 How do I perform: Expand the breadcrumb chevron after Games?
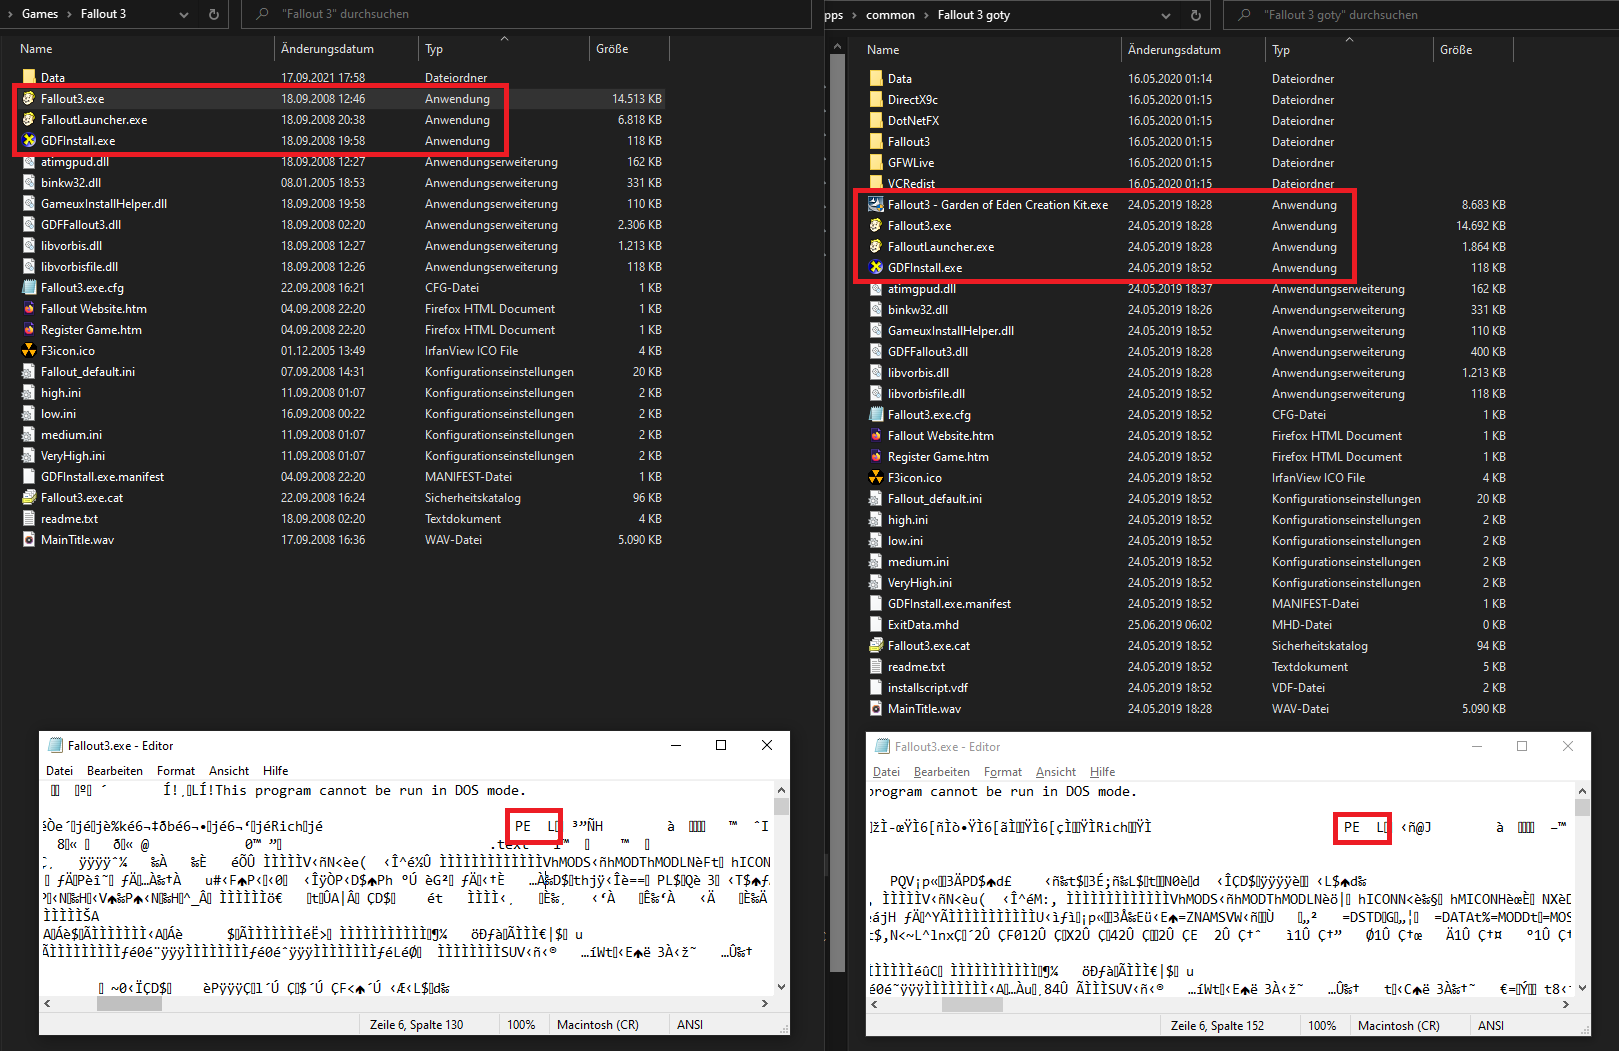pos(69,14)
